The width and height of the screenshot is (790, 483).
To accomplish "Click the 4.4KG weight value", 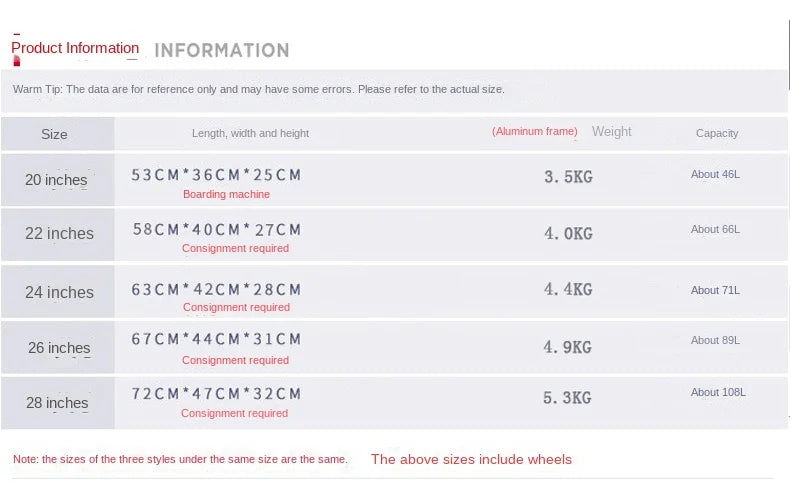I will pos(568,289).
